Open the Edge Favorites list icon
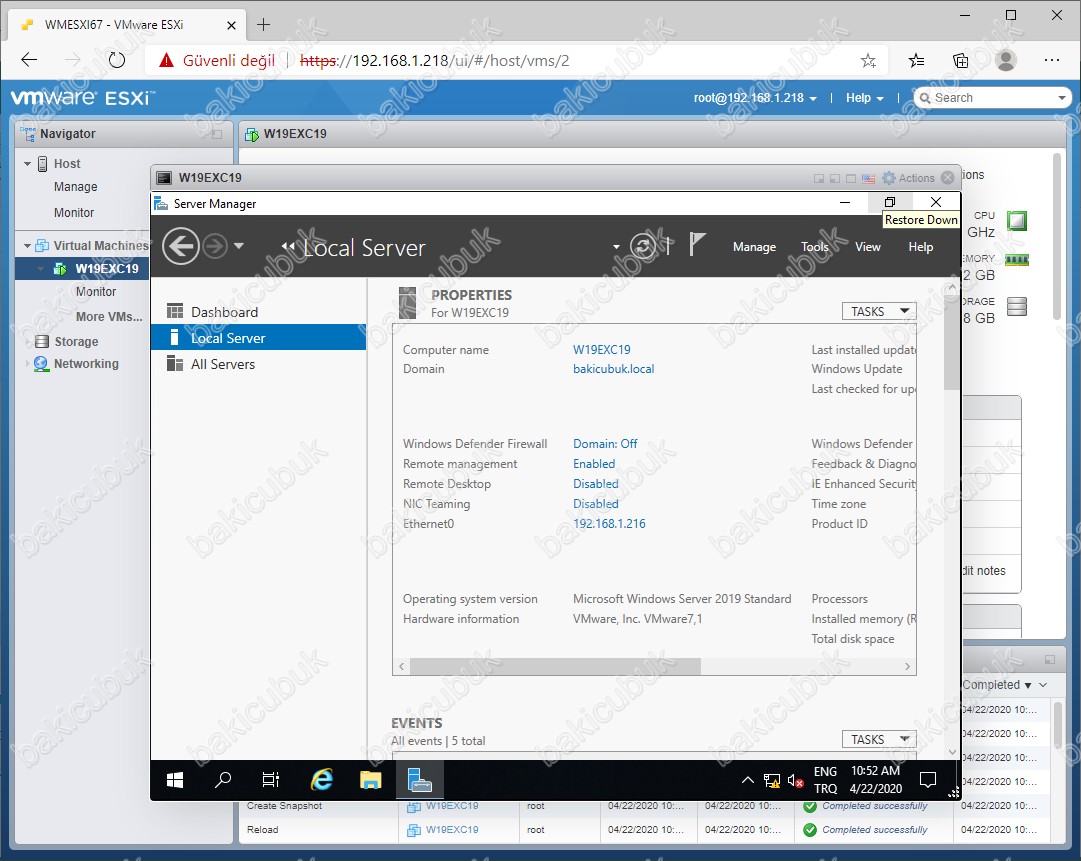Viewport: 1081px width, 861px height. click(916, 61)
